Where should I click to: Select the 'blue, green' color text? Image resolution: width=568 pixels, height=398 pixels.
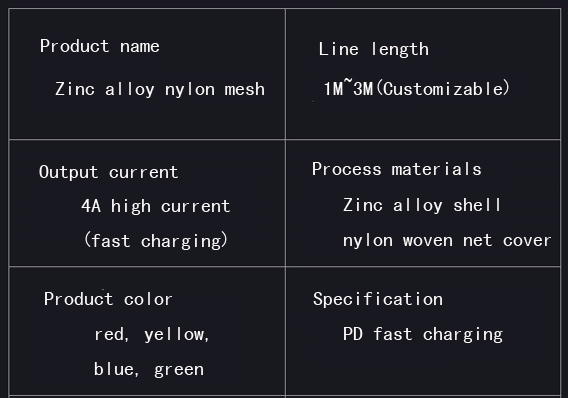pos(149,369)
